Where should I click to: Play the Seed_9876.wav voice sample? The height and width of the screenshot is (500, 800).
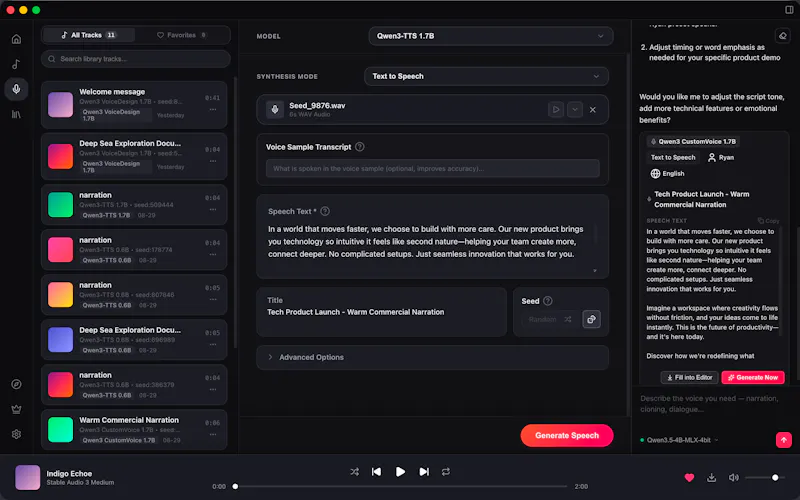click(x=556, y=109)
